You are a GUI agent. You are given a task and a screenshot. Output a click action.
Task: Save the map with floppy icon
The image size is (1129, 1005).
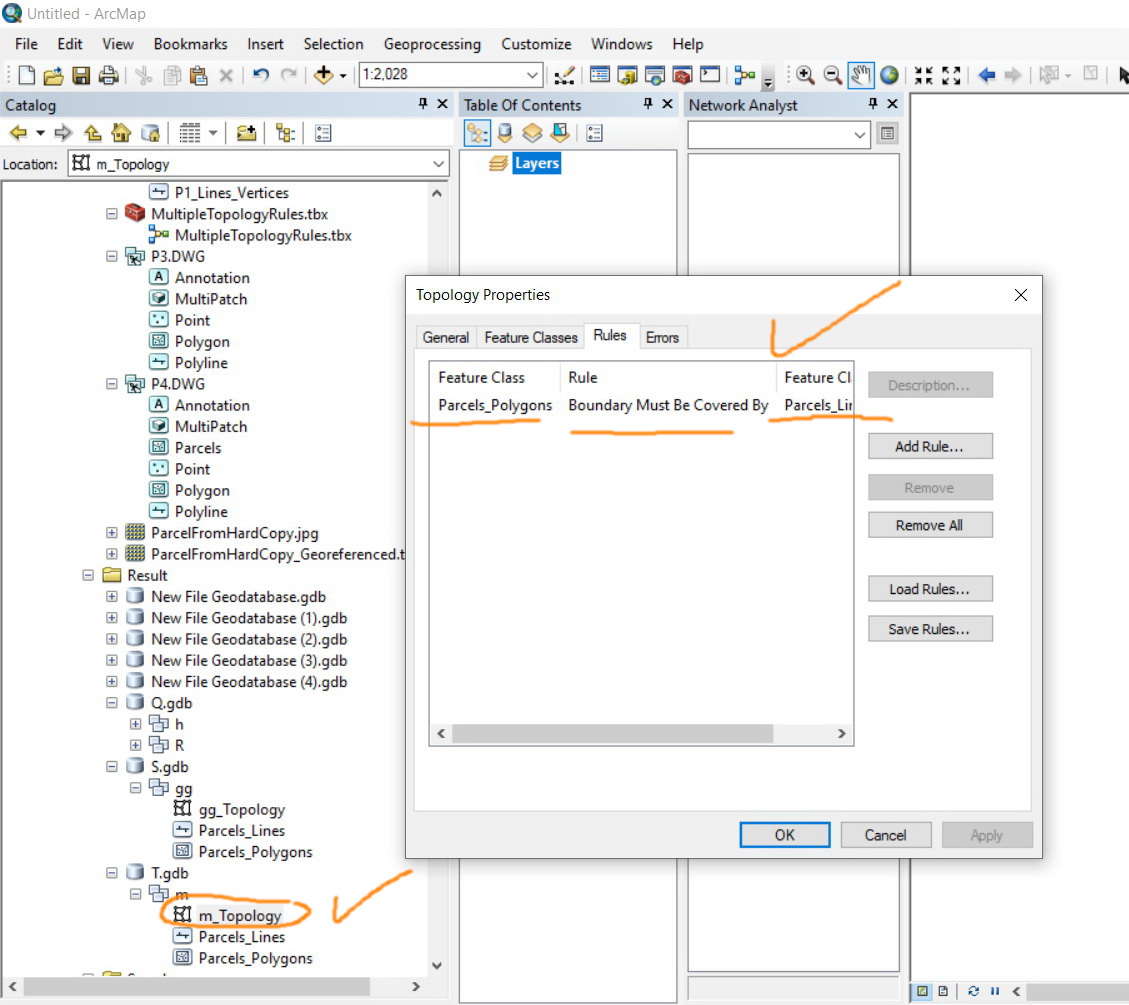pos(81,75)
